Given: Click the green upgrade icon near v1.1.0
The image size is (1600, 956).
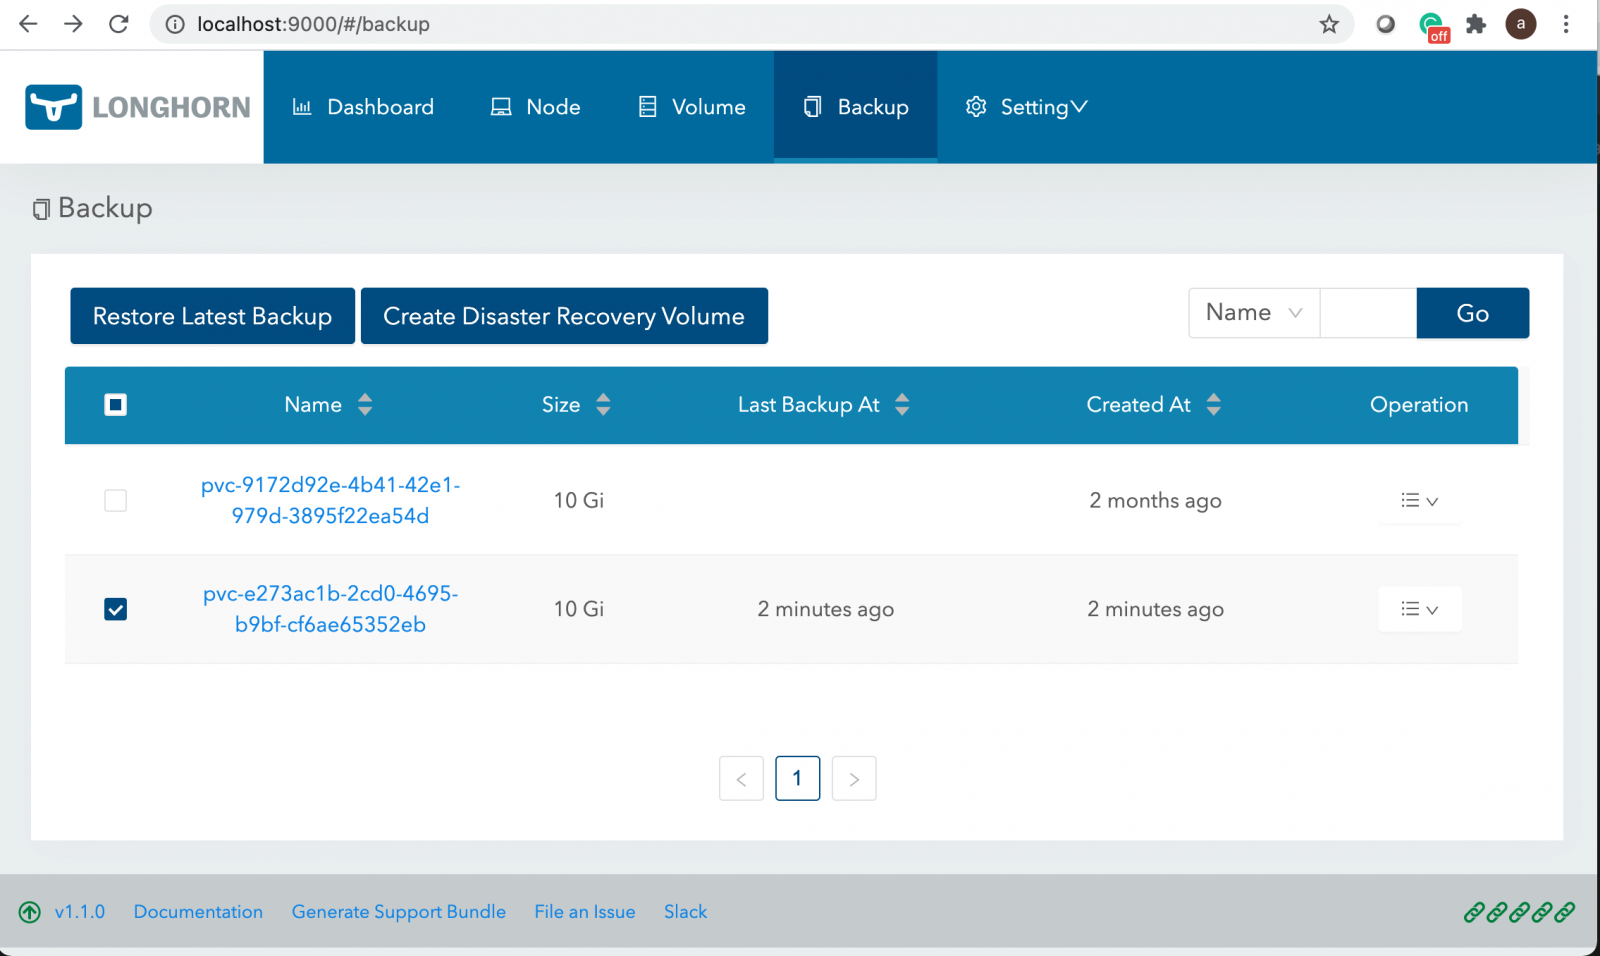Looking at the screenshot, I should click(30, 912).
